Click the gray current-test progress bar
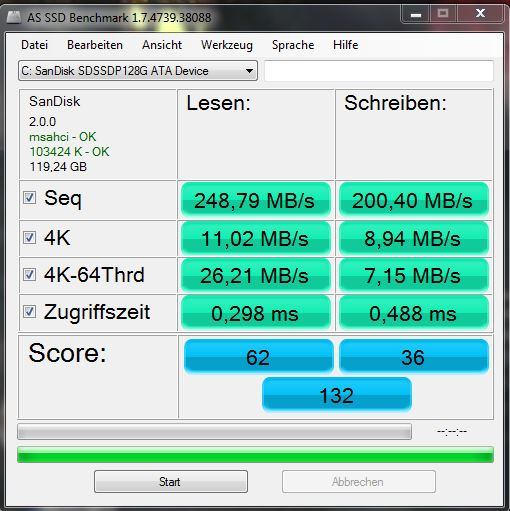510x511 pixels. 214,432
